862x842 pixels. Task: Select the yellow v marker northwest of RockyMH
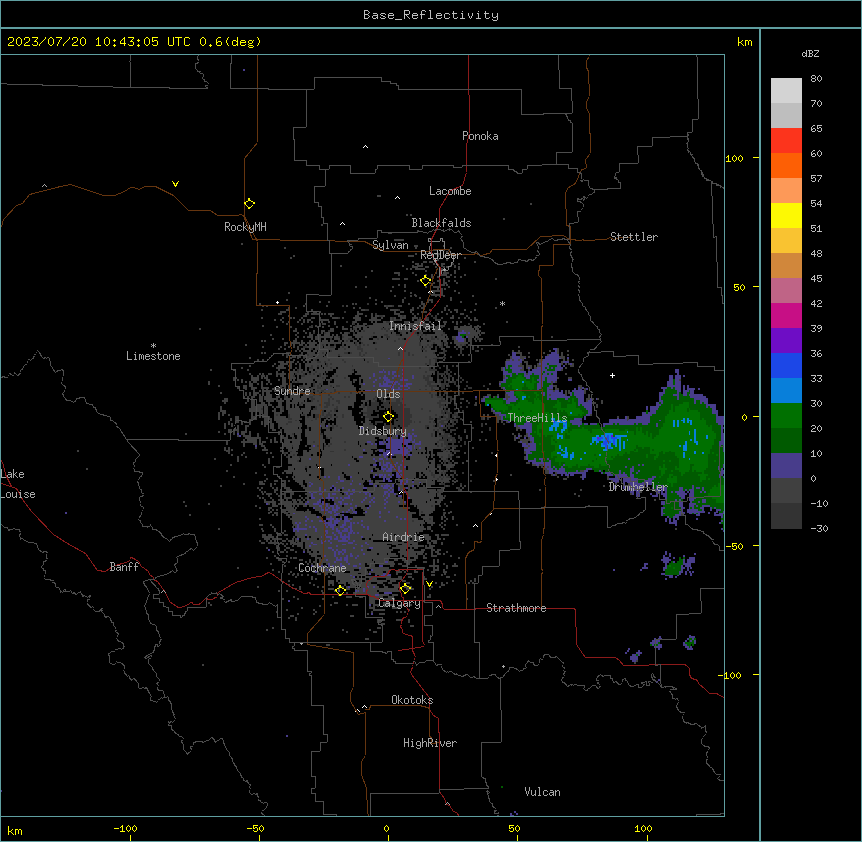pos(175,184)
